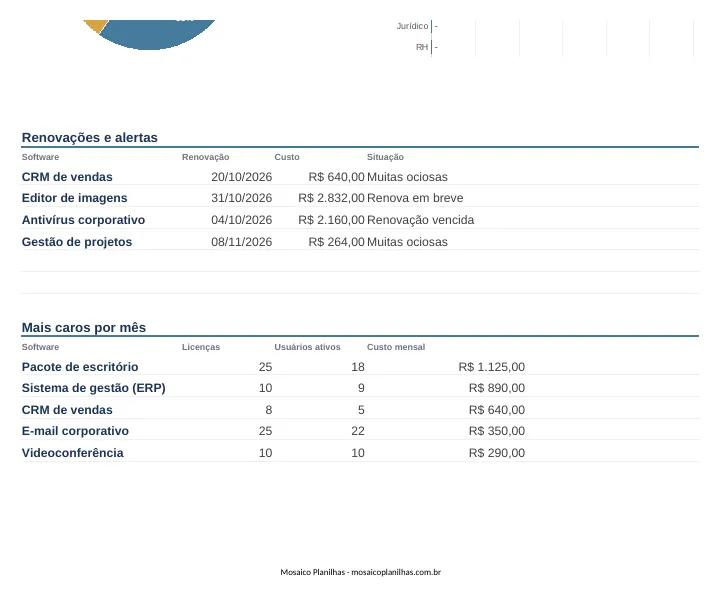Select the 'Sistema de gestão (ERP)' row name
Viewport: 719px width, 597px height.
click(x=94, y=388)
